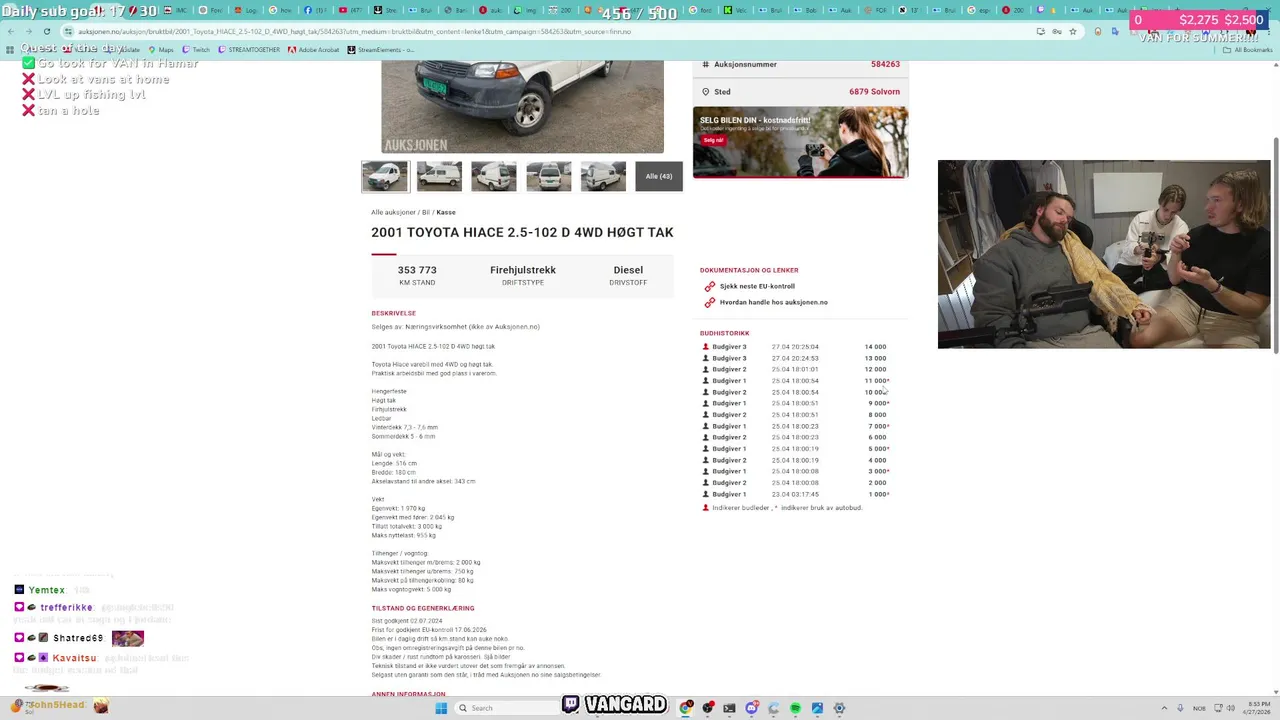This screenshot has width=1280, height=720.
Task: Open the 'Kasse' breadcrumb link
Action: (446, 212)
